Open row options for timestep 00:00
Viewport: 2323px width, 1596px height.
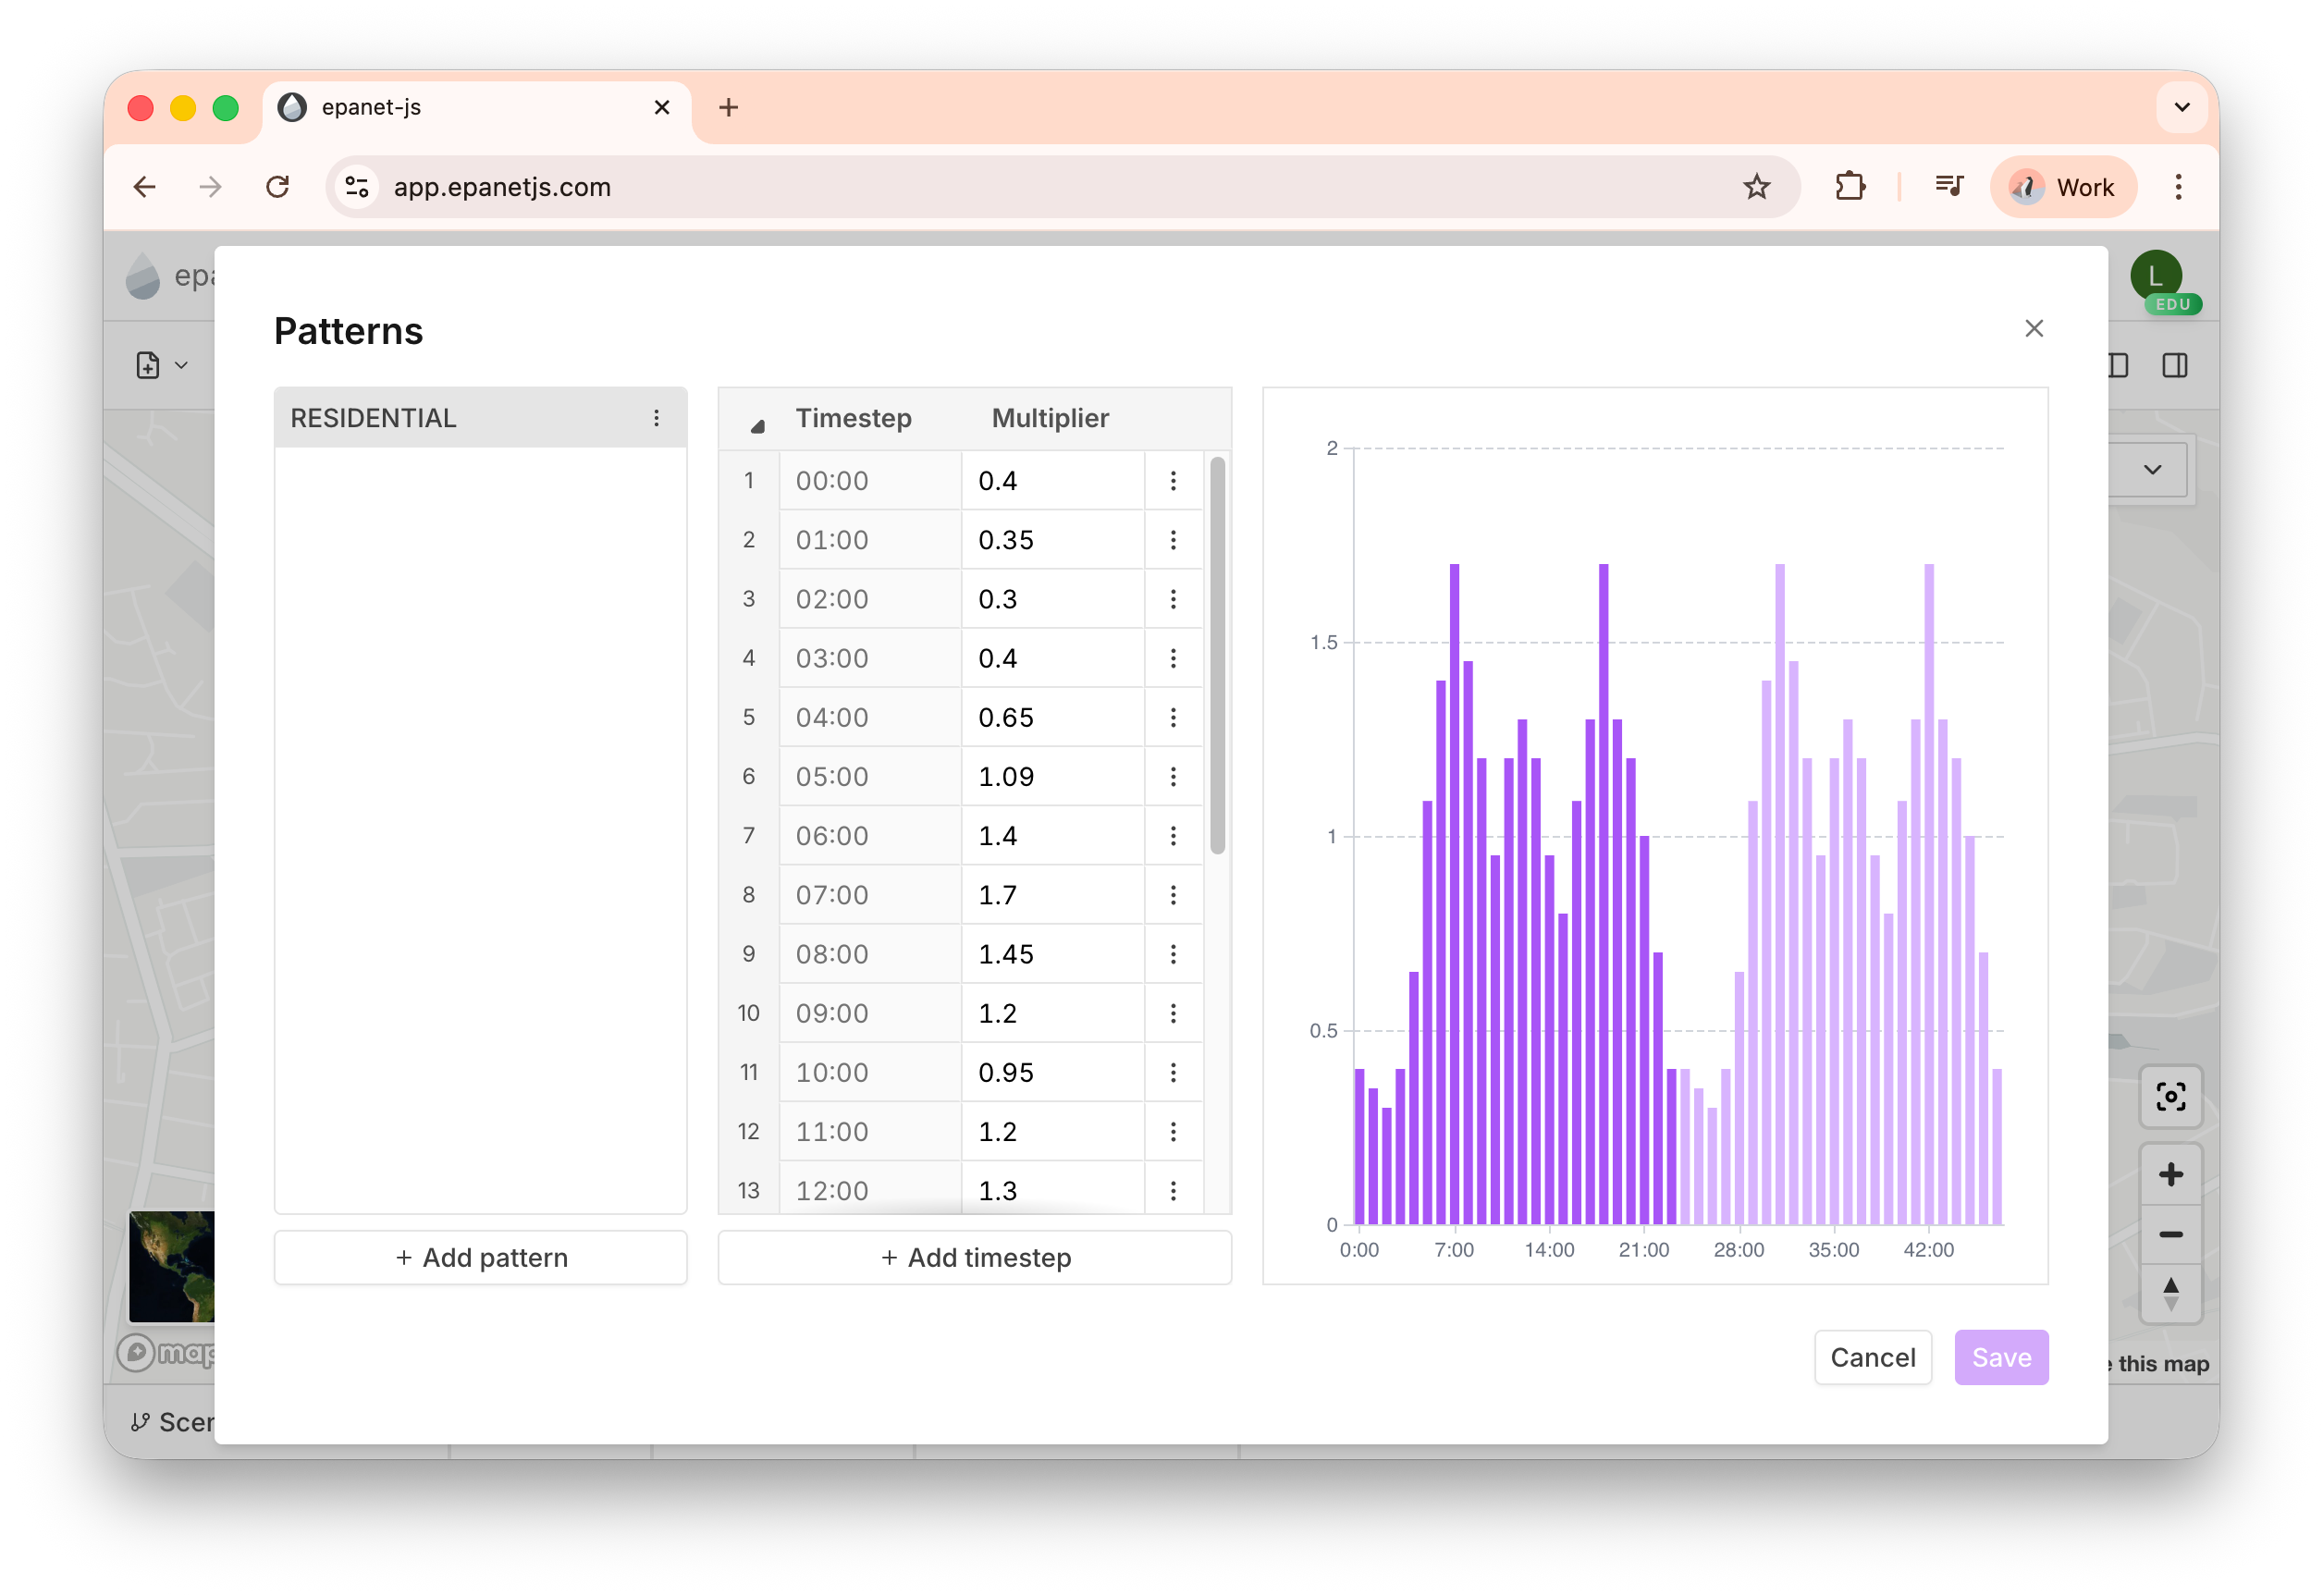(x=1173, y=481)
